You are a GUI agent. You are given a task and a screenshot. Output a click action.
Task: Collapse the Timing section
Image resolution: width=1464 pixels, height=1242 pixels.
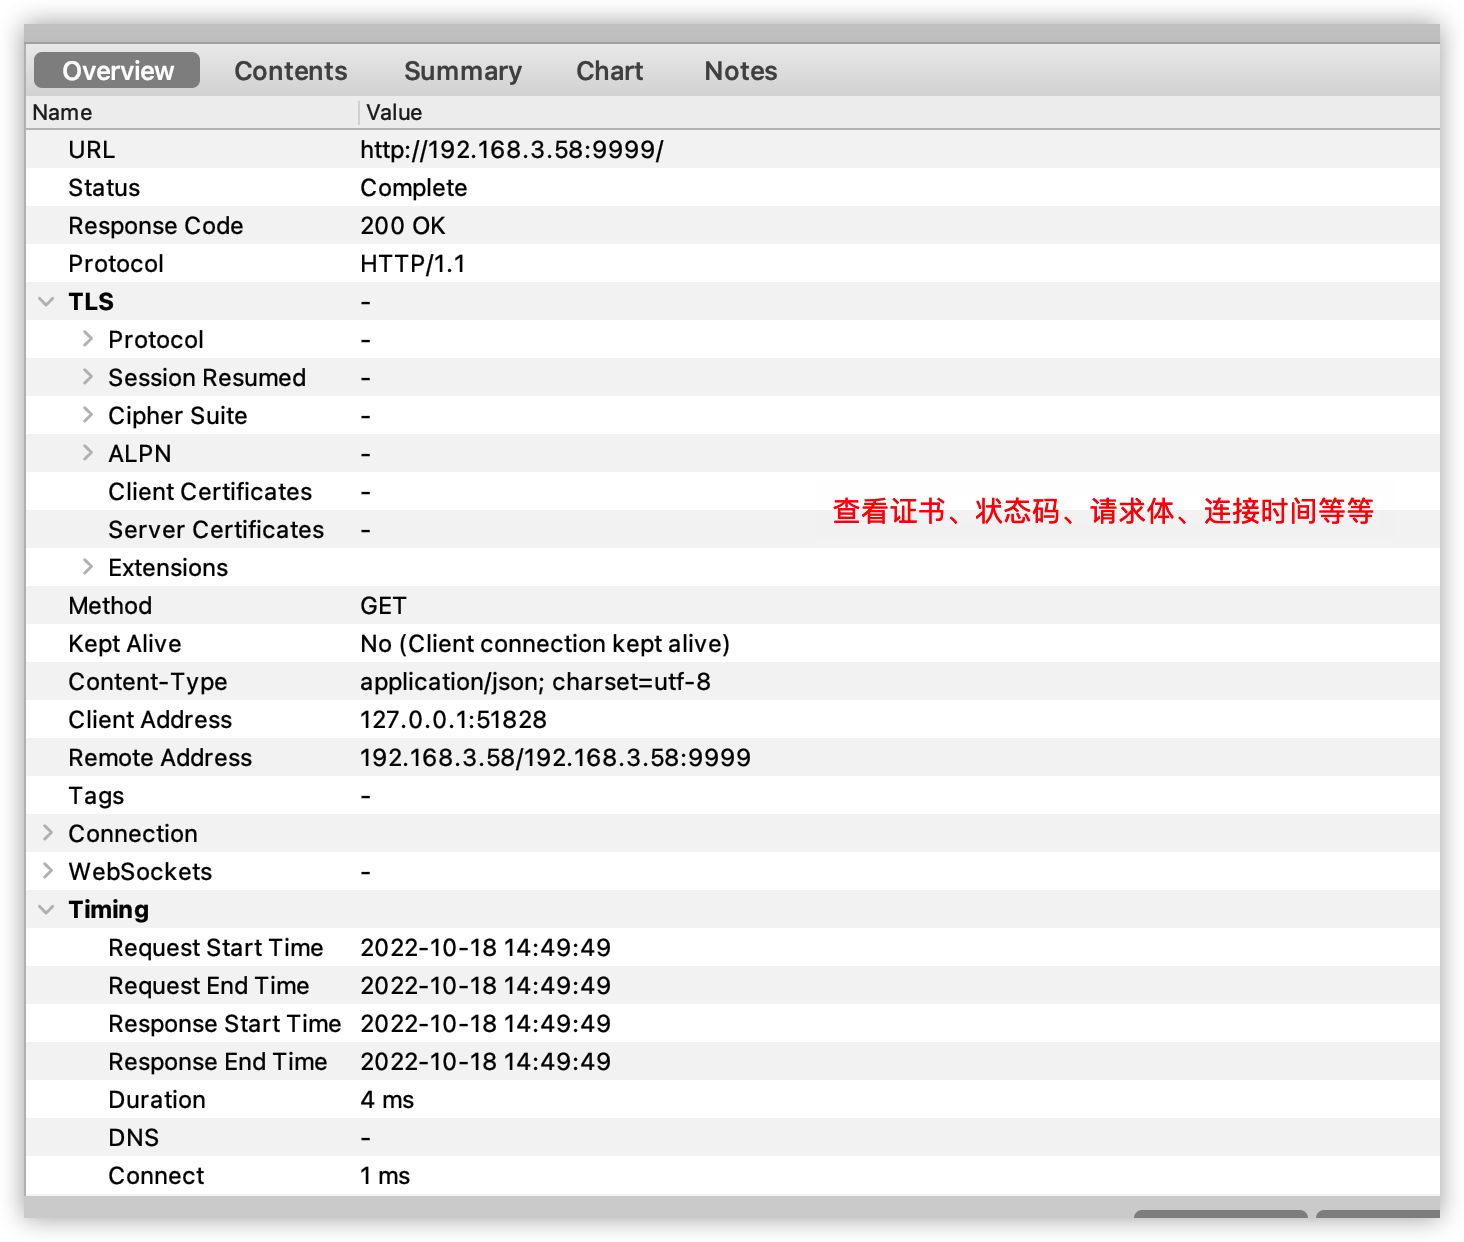coord(46,909)
